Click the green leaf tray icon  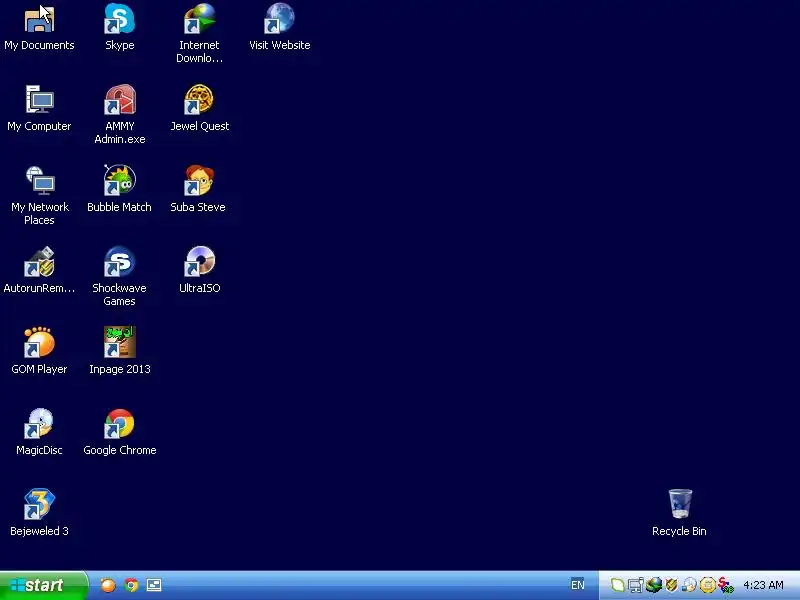[617, 585]
